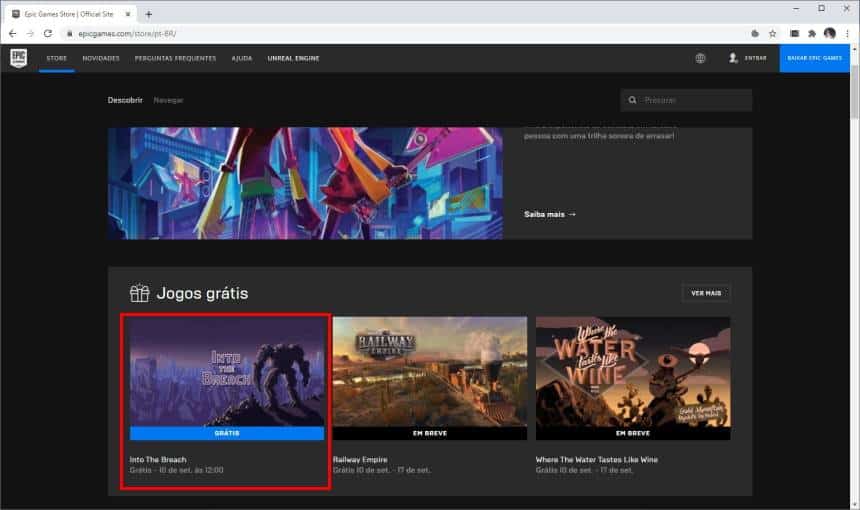The height and width of the screenshot is (510, 860).
Task: Open the Chrome profile avatar
Action: coord(830,33)
